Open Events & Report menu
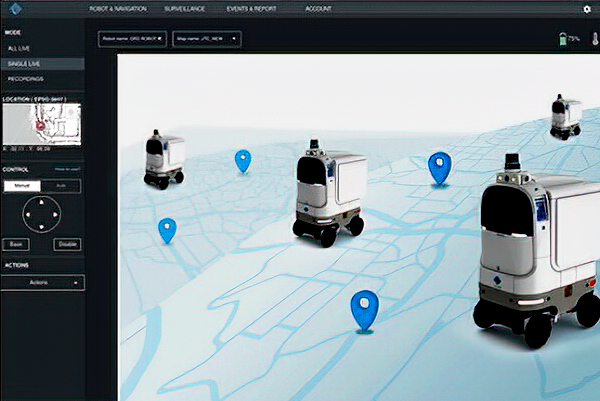600x401 pixels. click(x=251, y=9)
